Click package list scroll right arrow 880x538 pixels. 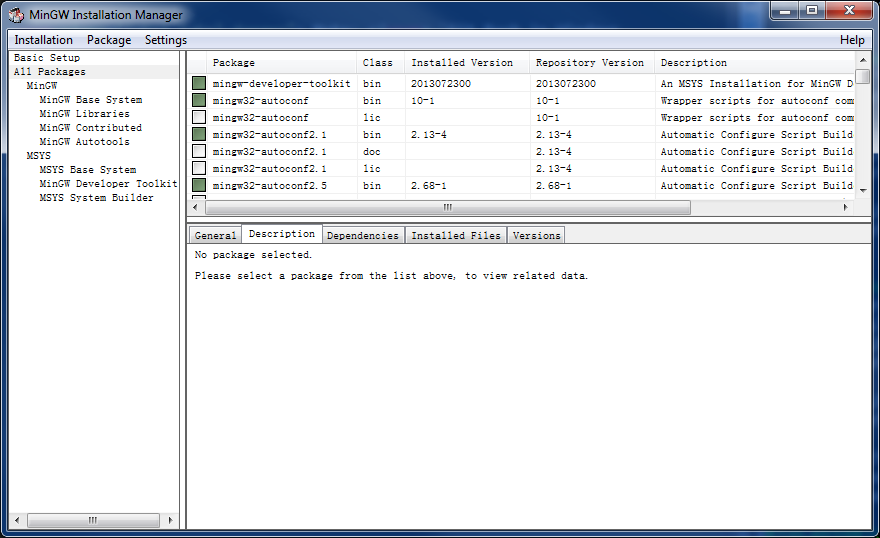pos(845,208)
